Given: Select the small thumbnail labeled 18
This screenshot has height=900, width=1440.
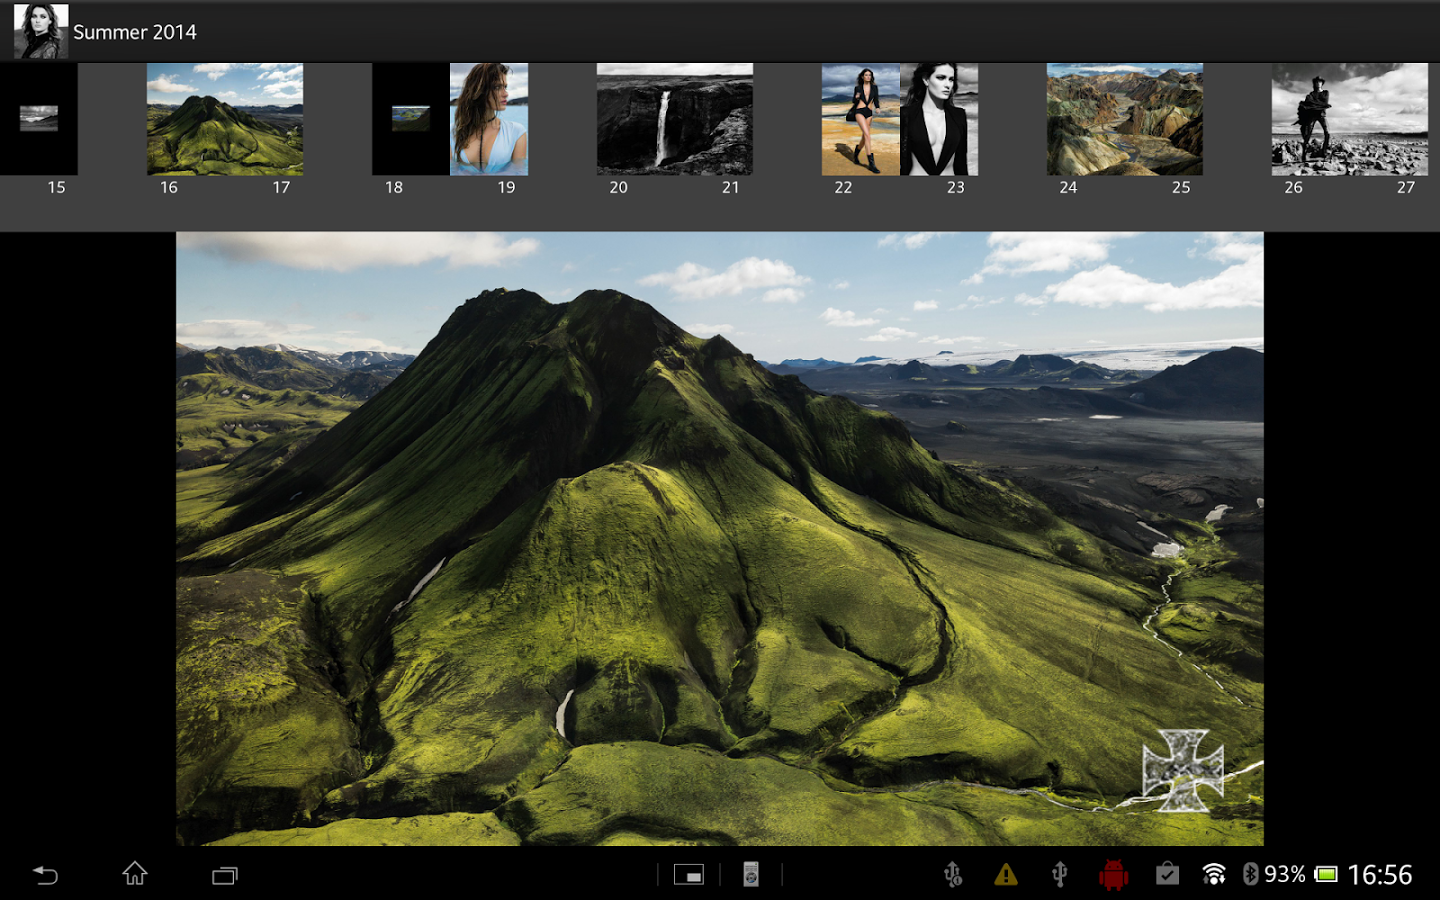Looking at the screenshot, I should (x=411, y=119).
